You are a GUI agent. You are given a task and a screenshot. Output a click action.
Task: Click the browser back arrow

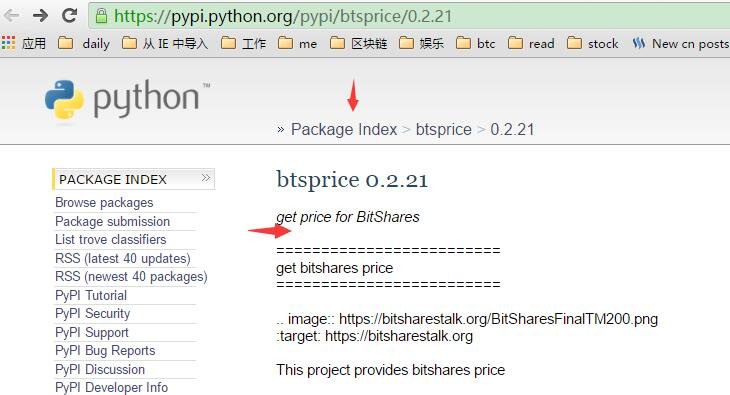[10, 16]
